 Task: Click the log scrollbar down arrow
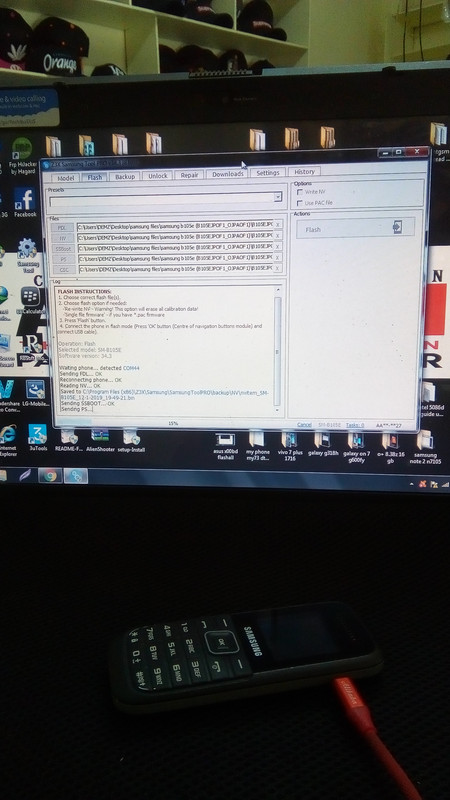(278, 409)
